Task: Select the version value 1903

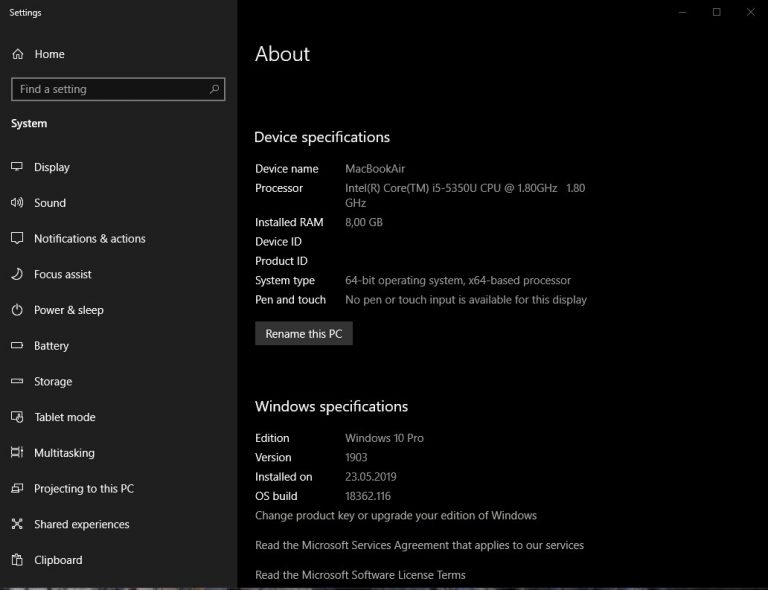Action: coord(356,457)
